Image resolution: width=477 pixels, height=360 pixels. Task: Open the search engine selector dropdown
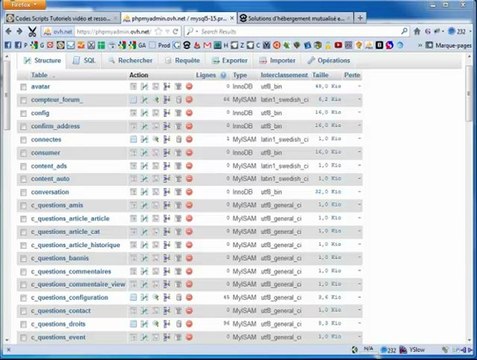(192, 32)
